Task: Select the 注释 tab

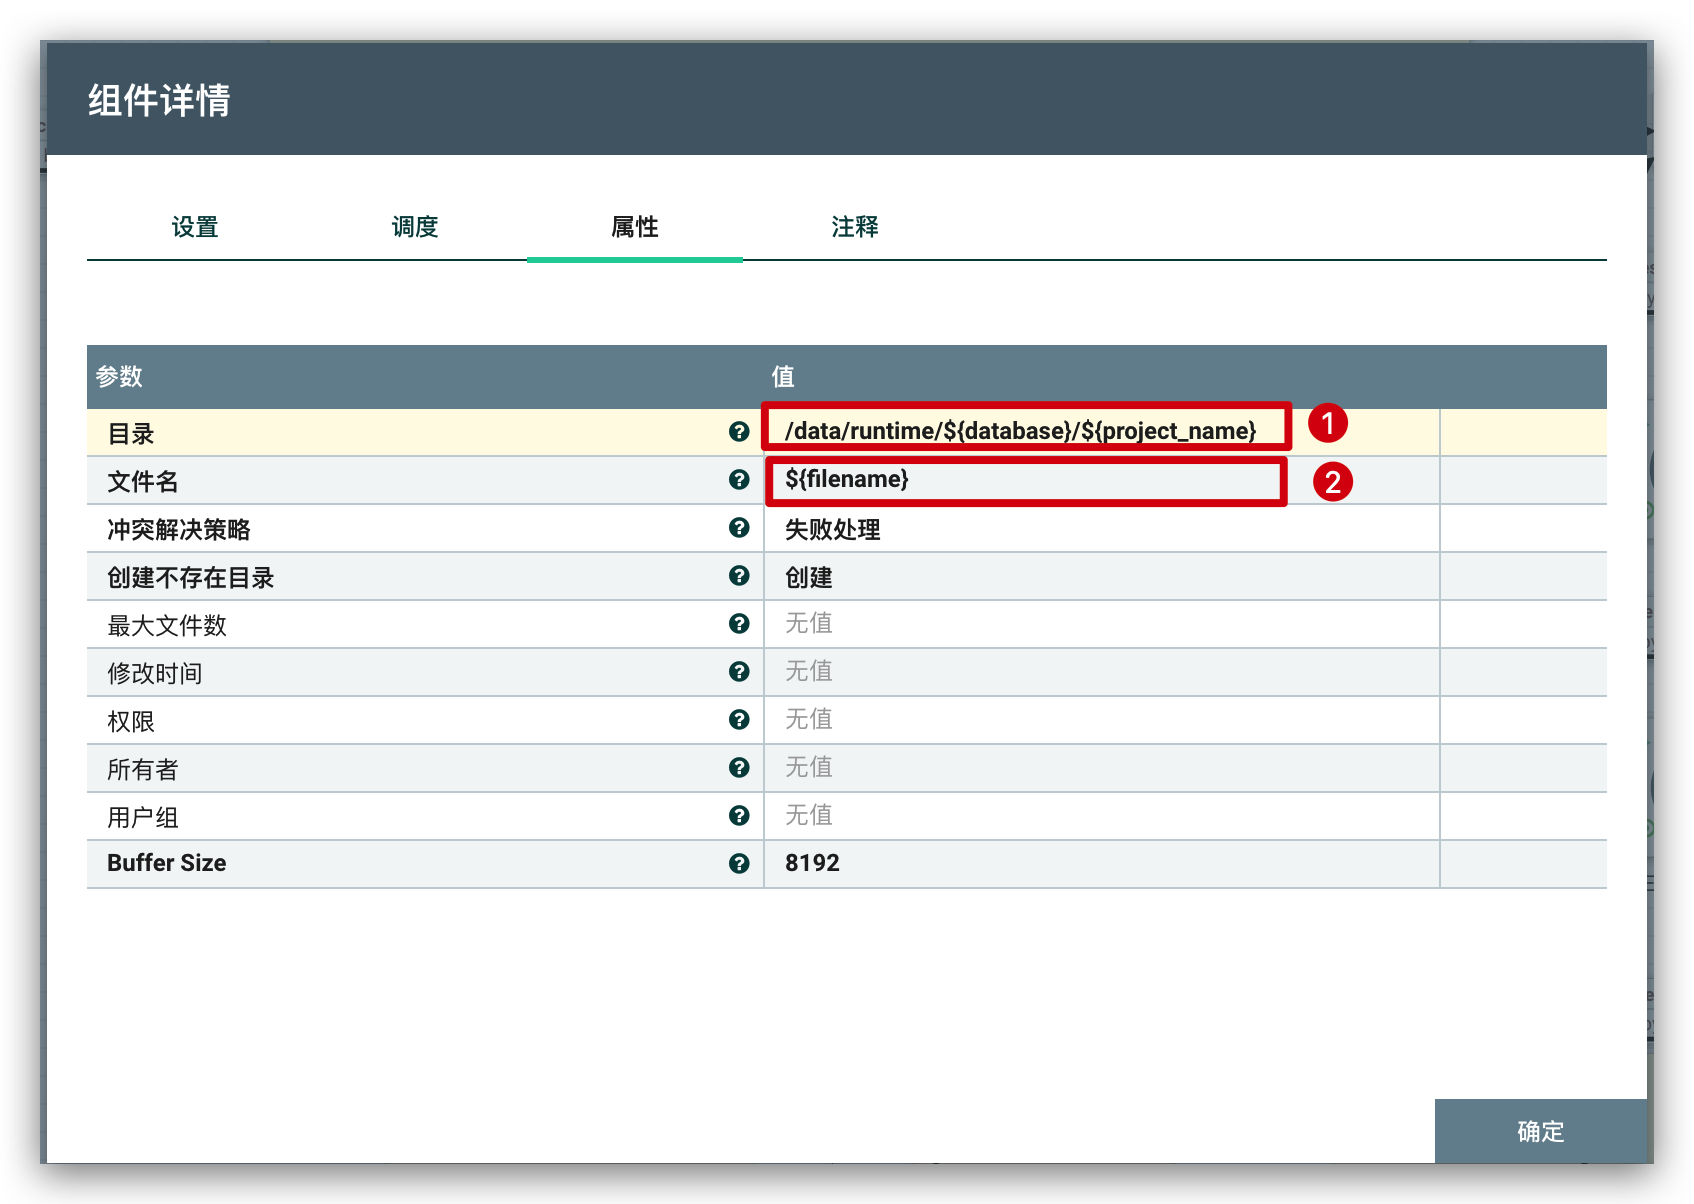Action: click(x=855, y=227)
